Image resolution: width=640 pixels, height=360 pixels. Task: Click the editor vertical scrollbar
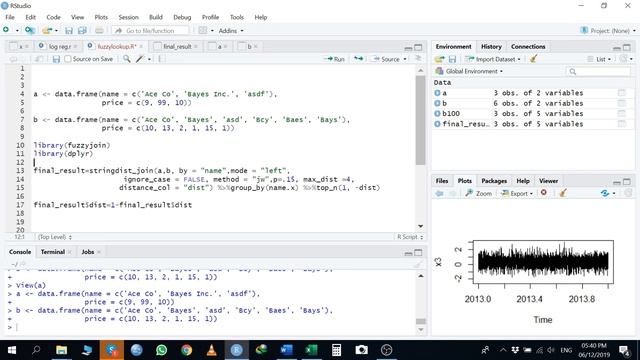click(x=420, y=120)
